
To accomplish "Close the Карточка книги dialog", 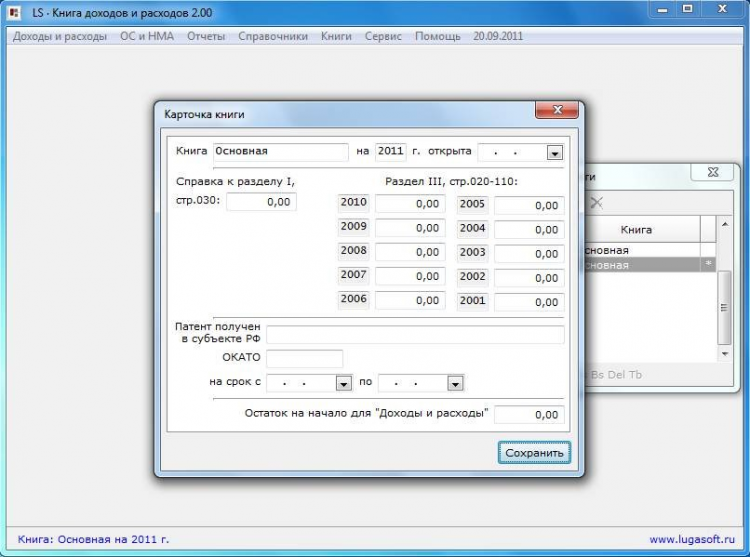I will (x=557, y=110).
